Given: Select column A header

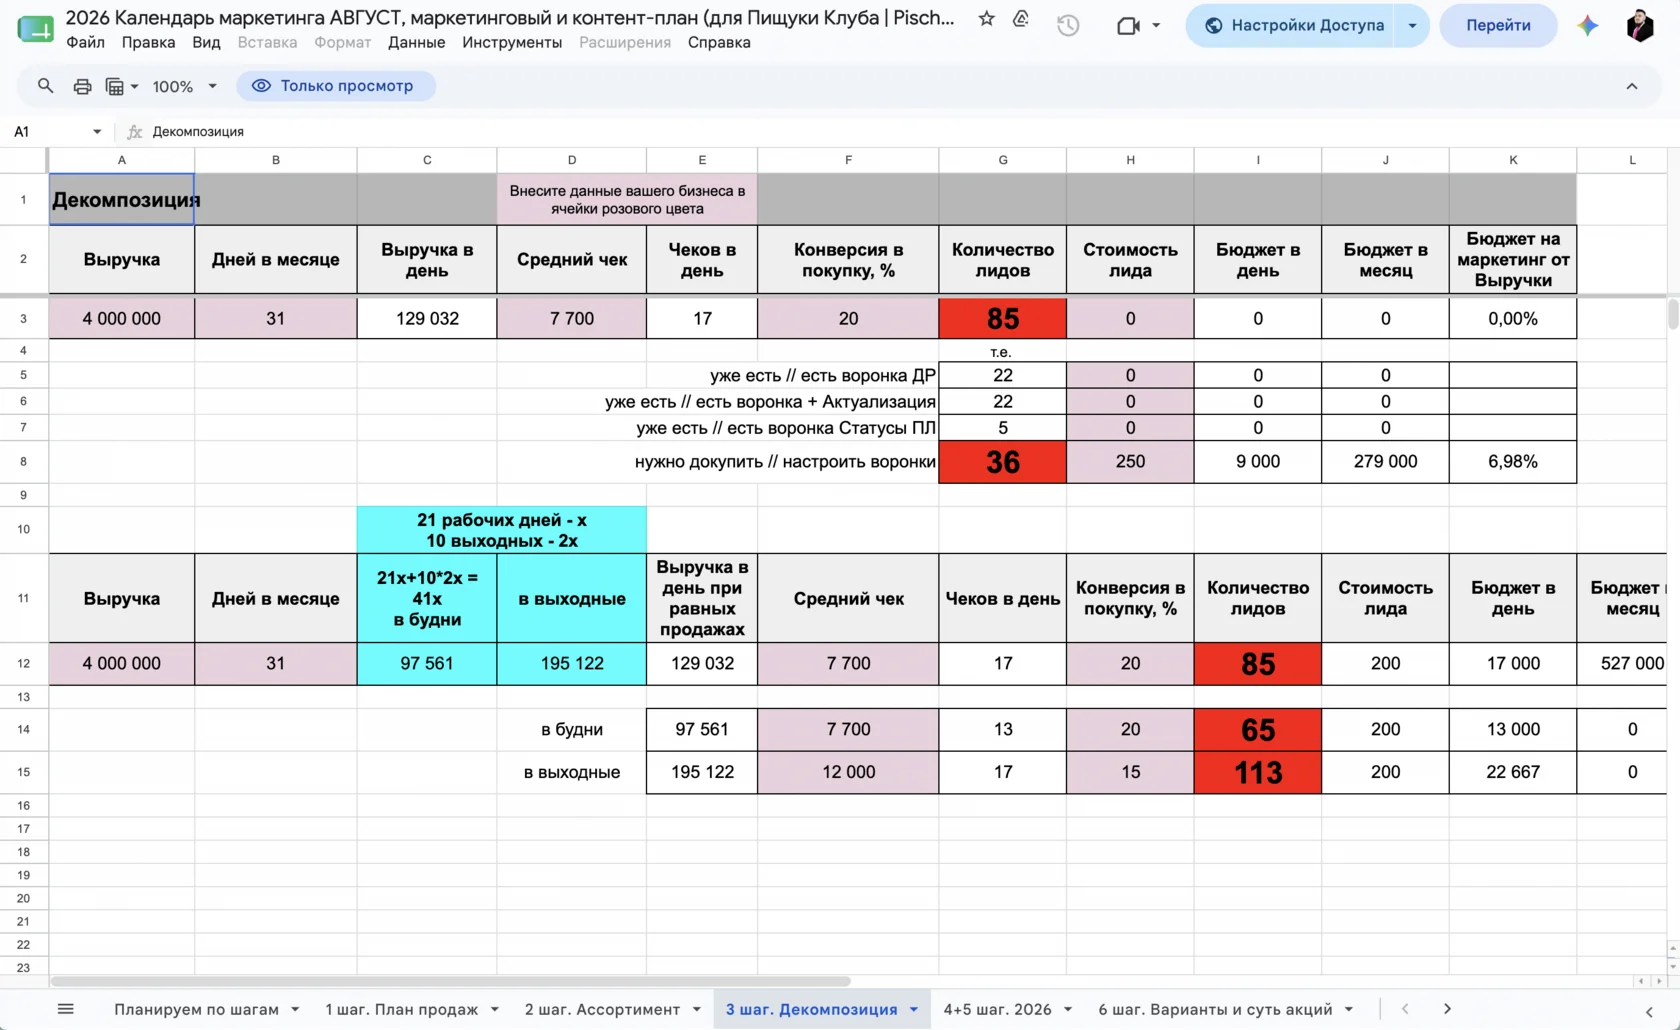Looking at the screenshot, I should click(122, 160).
